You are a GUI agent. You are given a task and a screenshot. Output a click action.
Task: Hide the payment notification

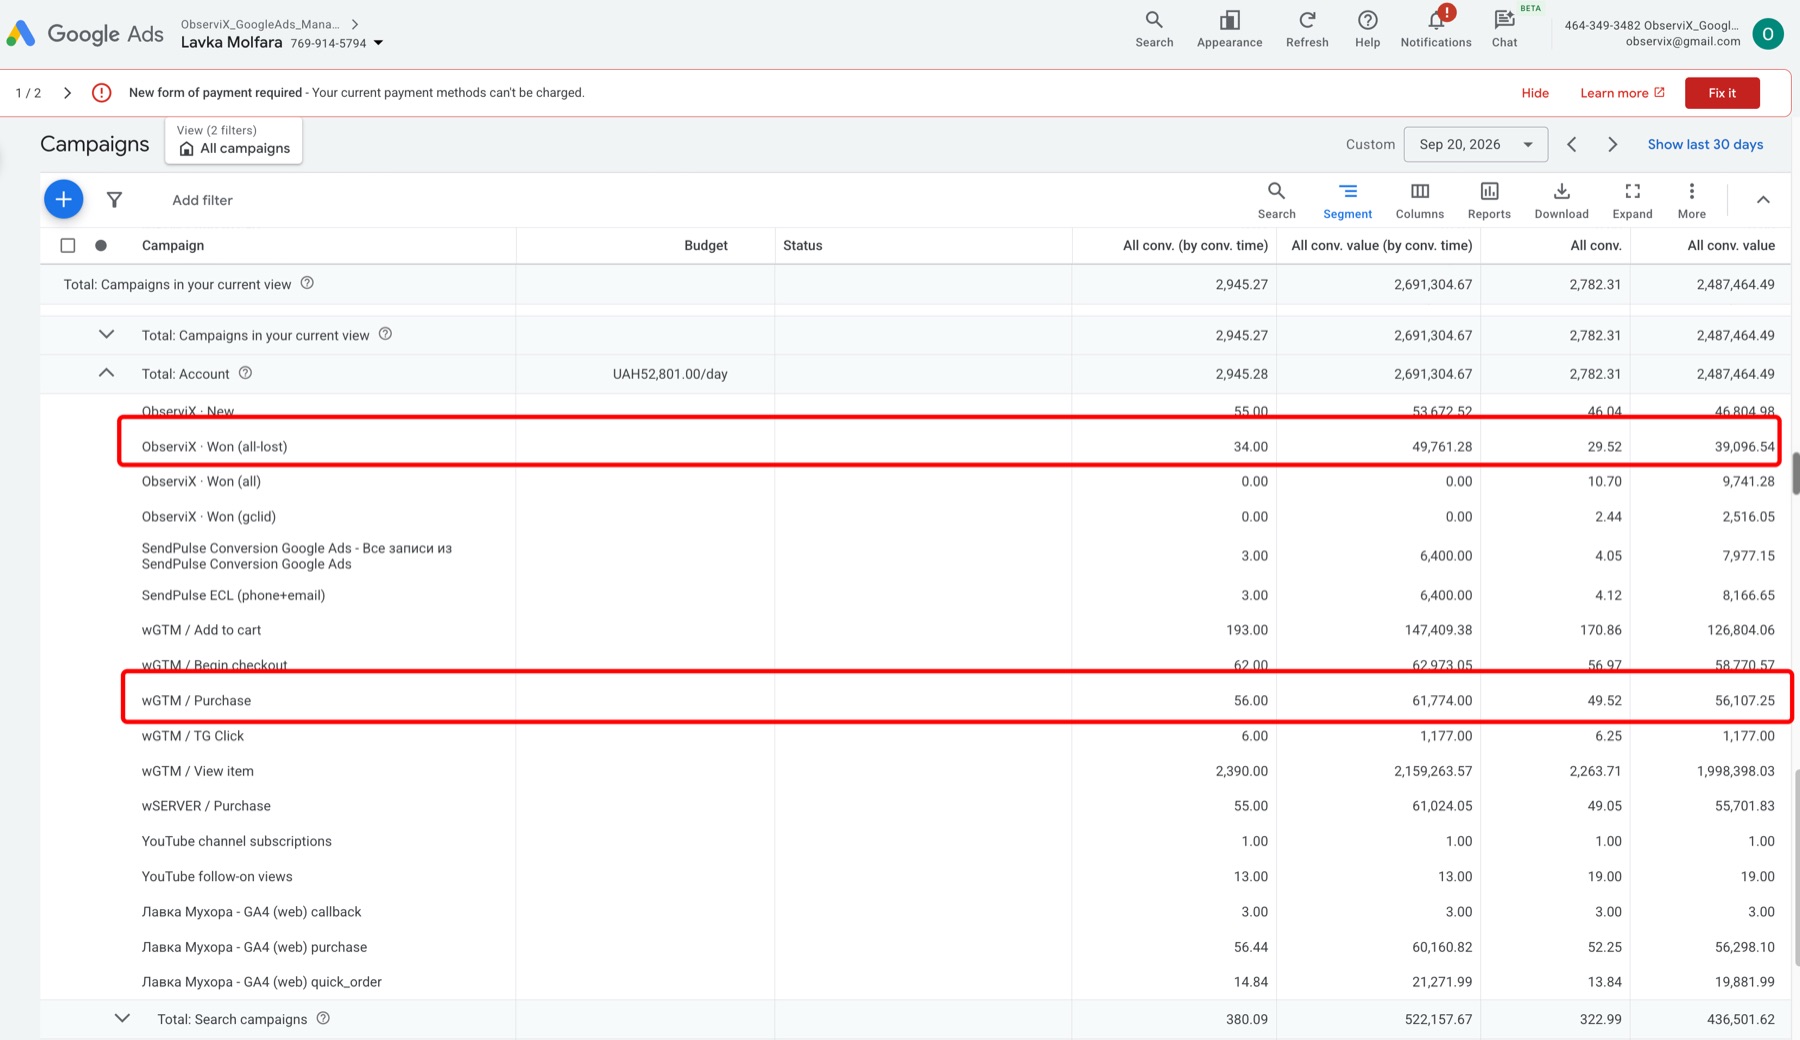click(1535, 93)
